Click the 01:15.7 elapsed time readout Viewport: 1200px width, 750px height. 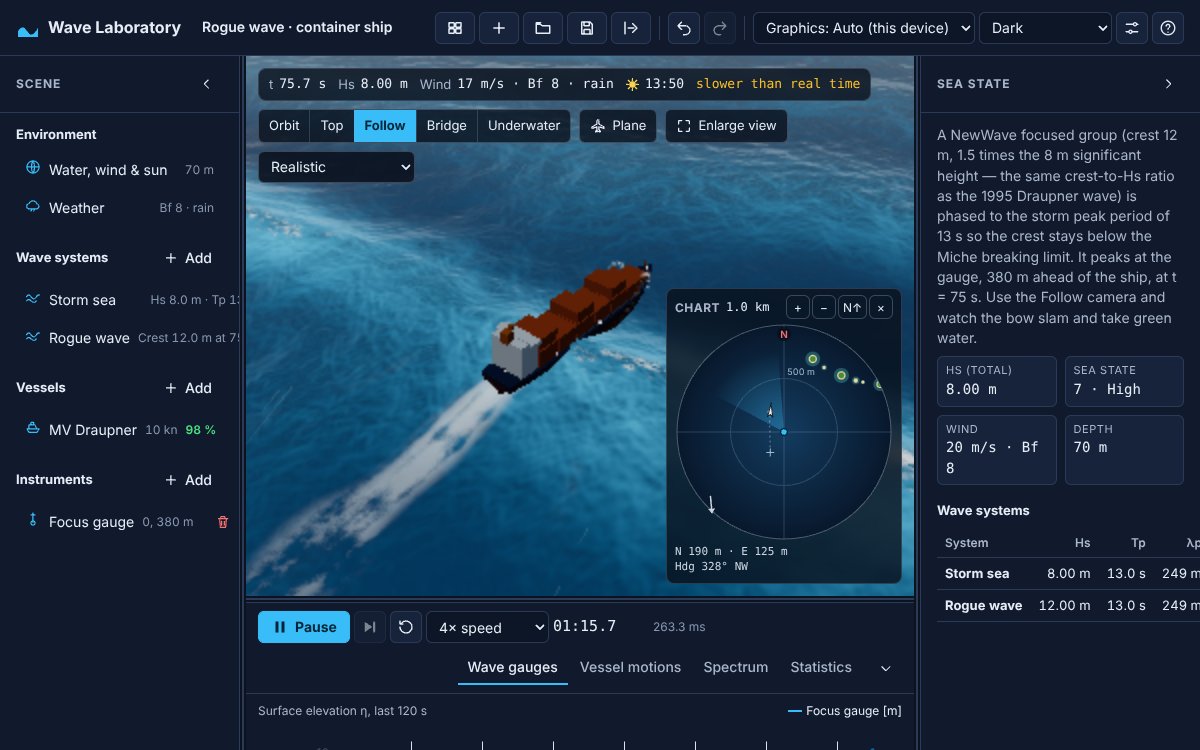585,627
